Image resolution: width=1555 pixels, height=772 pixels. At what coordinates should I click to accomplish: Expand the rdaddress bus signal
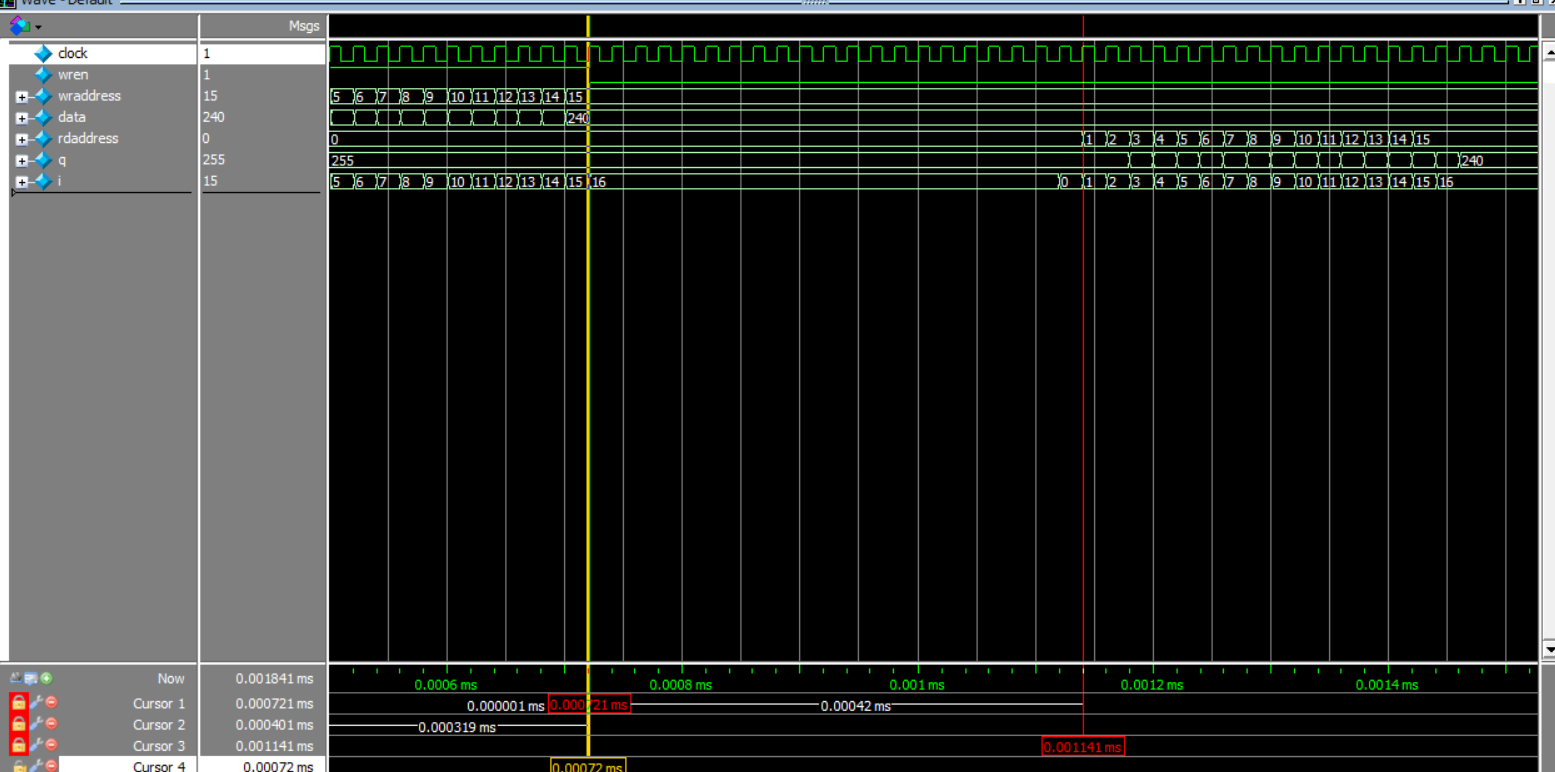point(22,139)
